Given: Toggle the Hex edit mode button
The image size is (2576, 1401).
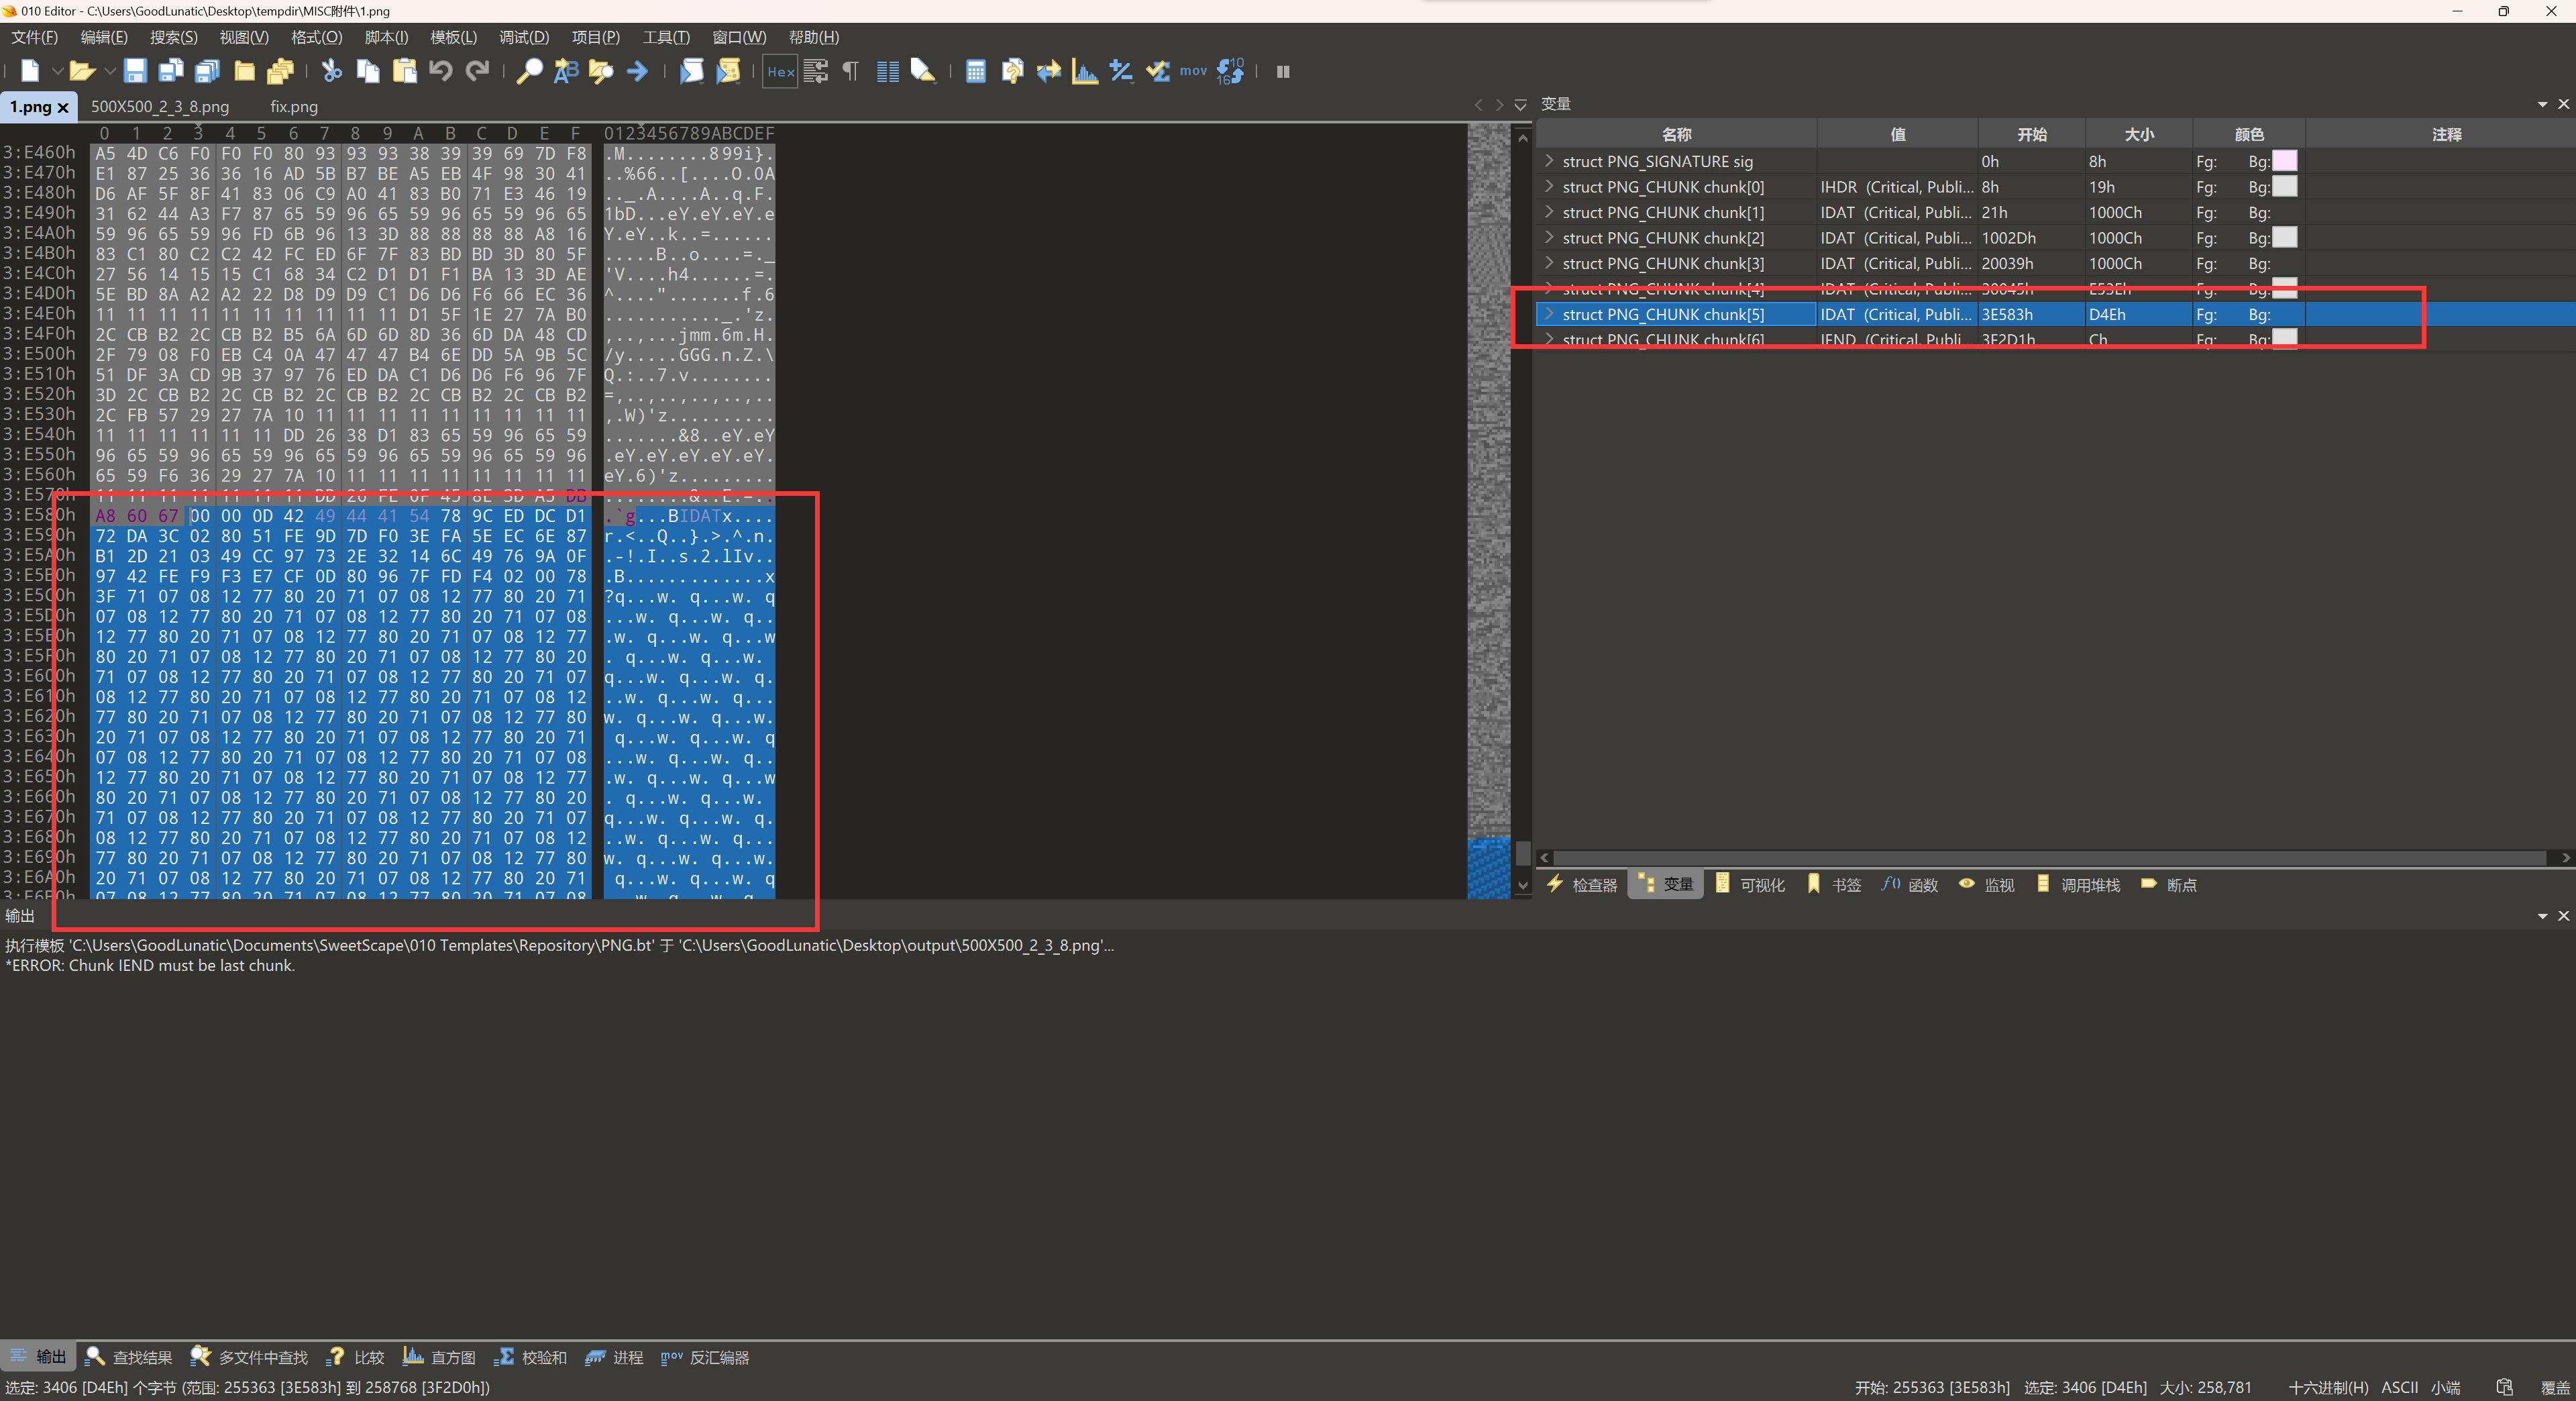Looking at the screenshot, I should point(780,71).
